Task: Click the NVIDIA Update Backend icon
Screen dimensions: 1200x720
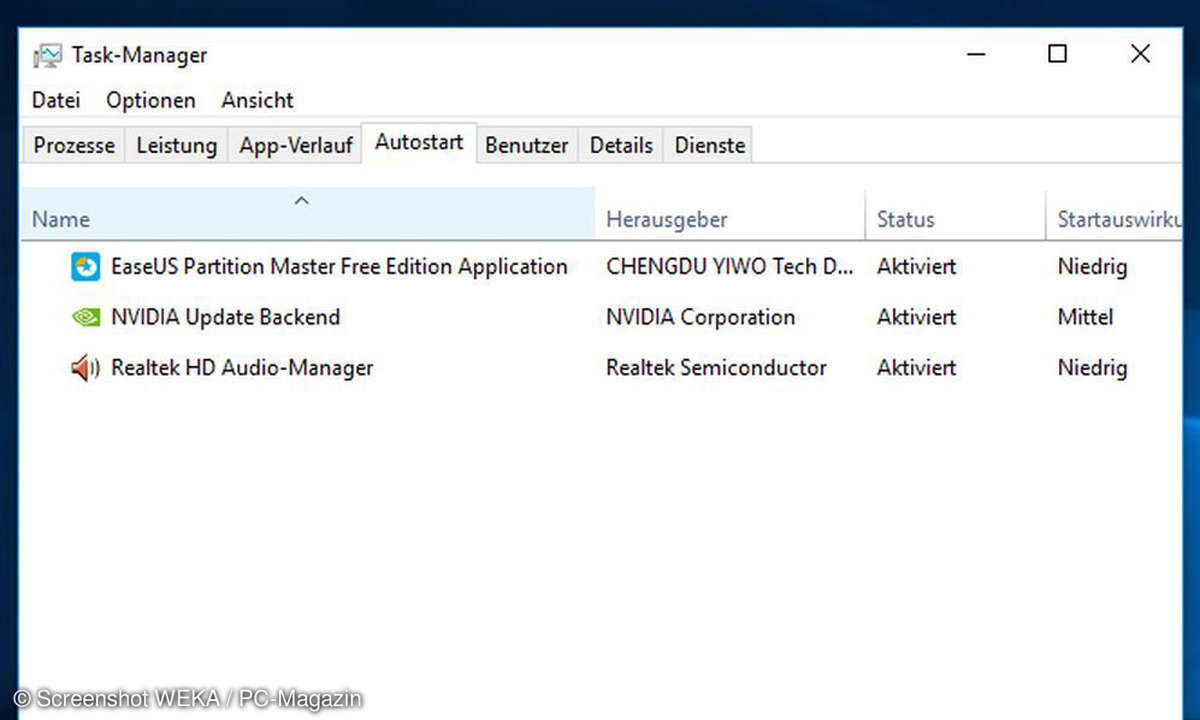Action: point(86,318)
